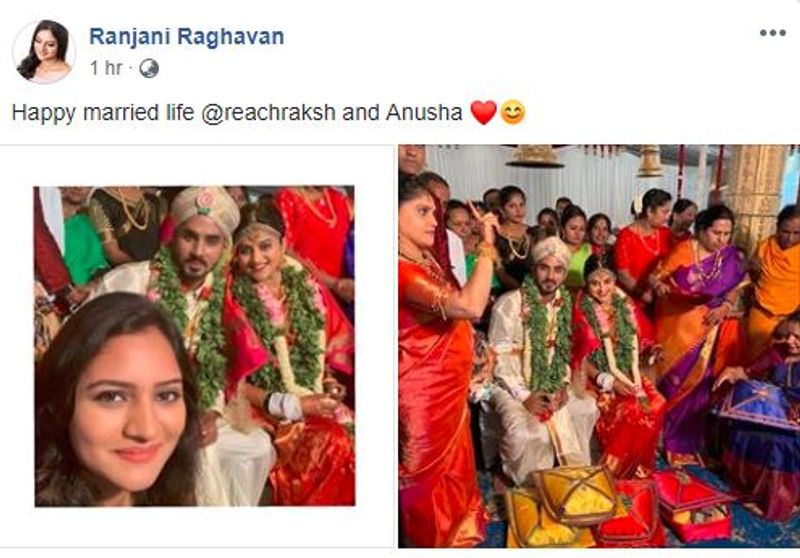Open the right wedding ceremony photo
The image size is (800, 558).
599,346
